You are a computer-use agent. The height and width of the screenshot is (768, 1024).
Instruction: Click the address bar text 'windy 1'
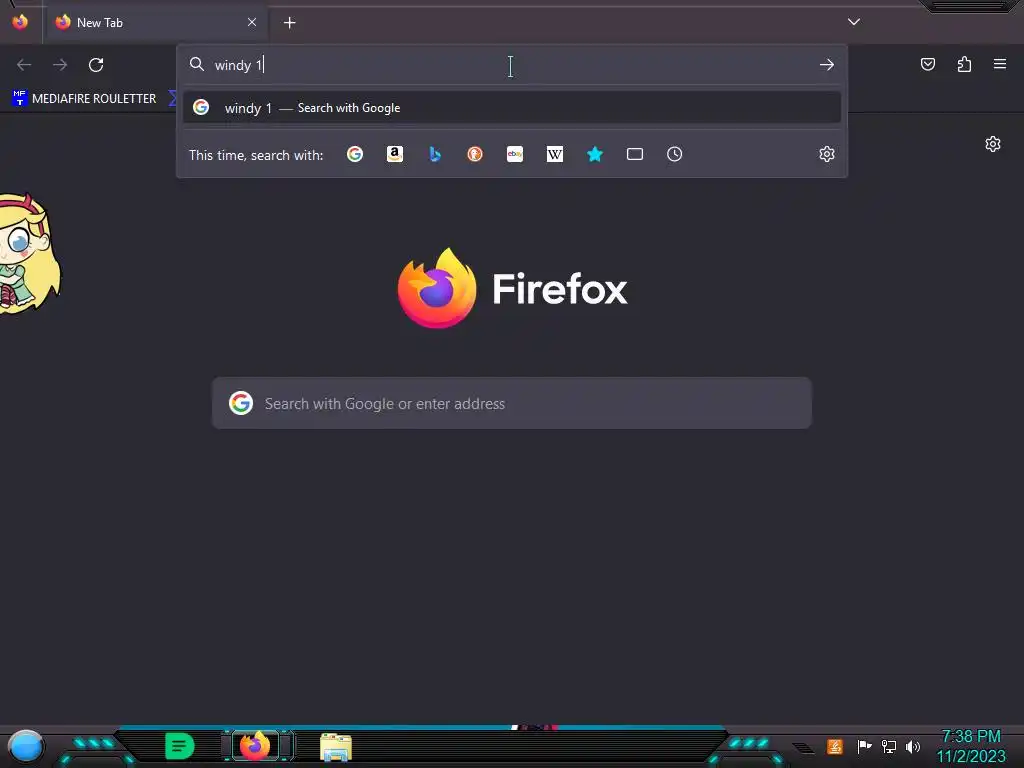238,65
